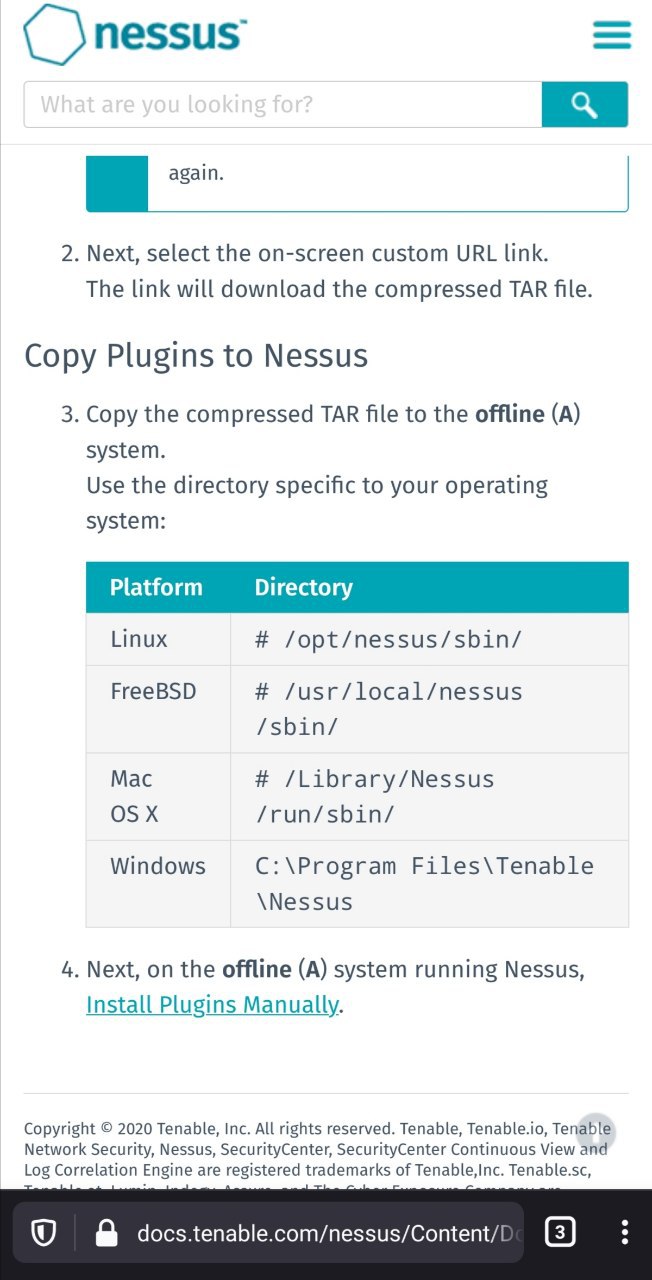Image resolution: width=652 pixels, height=1280 pixels.
Task: Tap the padlock site security icon
Action: 106,1233
